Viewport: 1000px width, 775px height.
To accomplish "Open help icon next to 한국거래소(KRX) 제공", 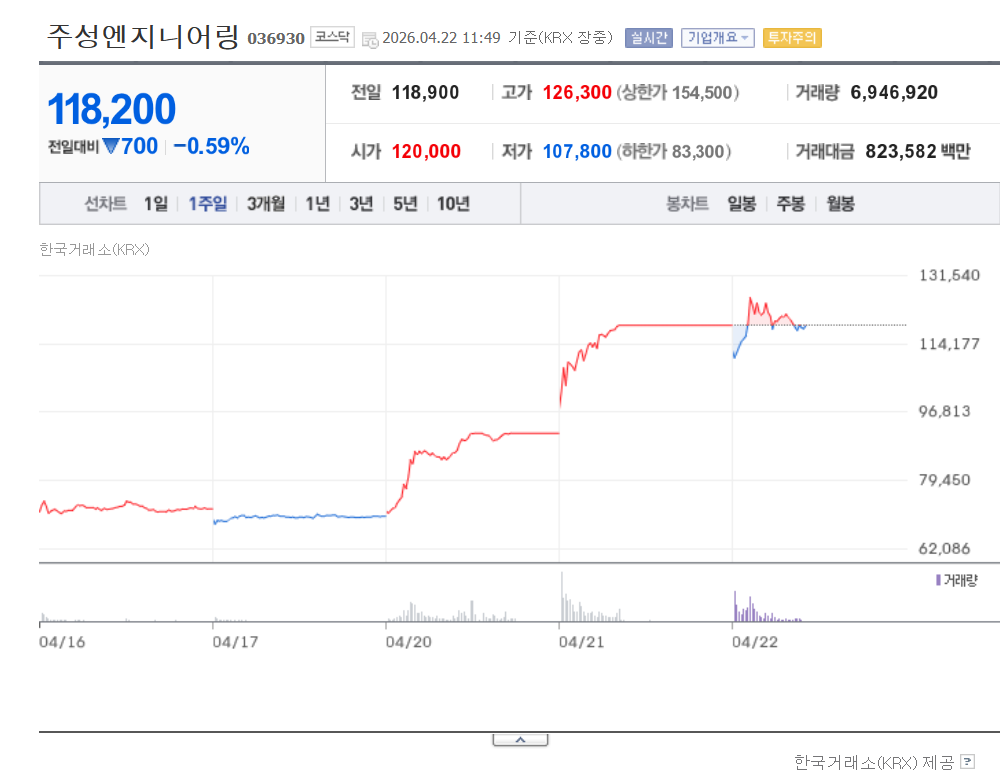I will 967,761.
